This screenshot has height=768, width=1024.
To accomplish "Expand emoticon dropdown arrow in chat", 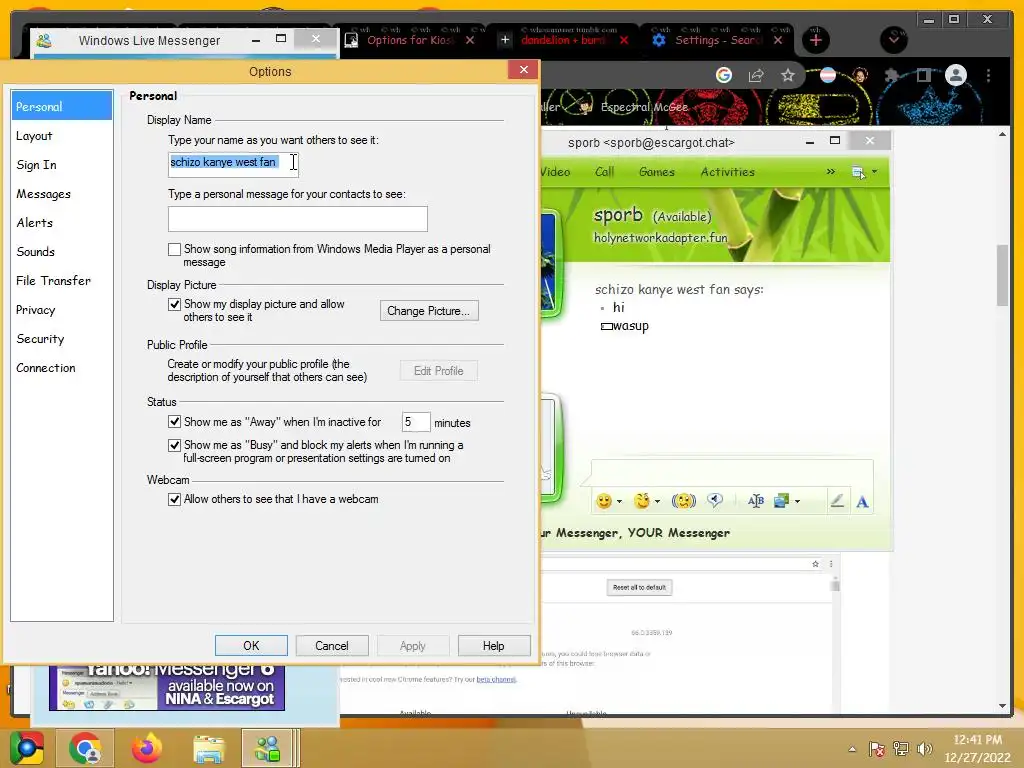I will click(x=619, y=502).
